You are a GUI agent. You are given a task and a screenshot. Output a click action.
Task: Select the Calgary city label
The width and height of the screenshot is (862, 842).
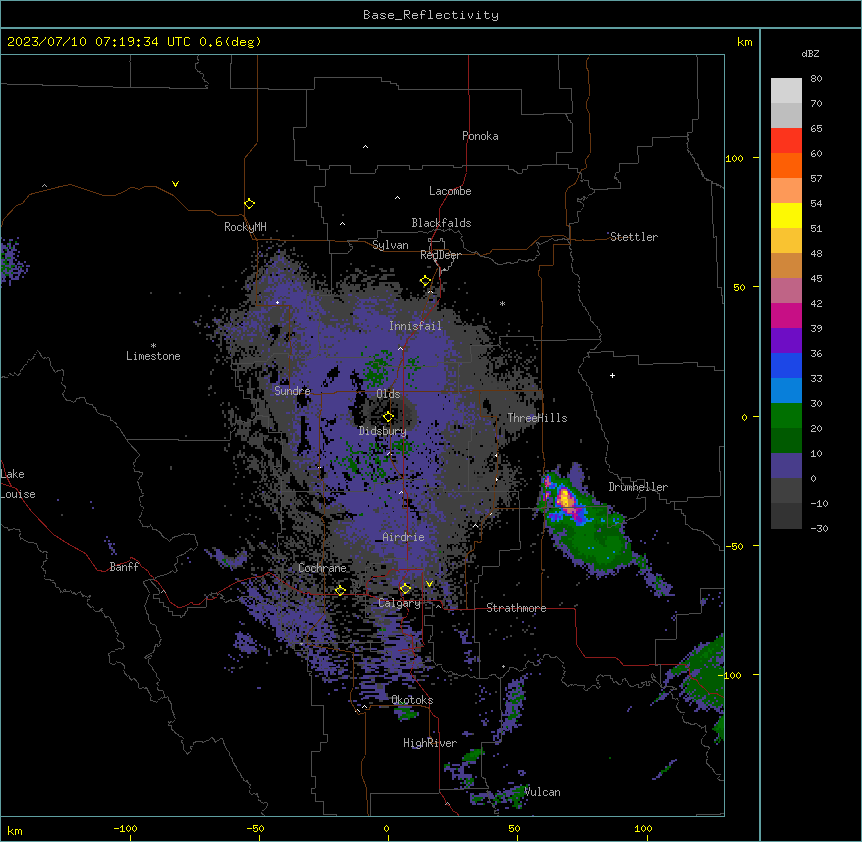coord(399,603)
